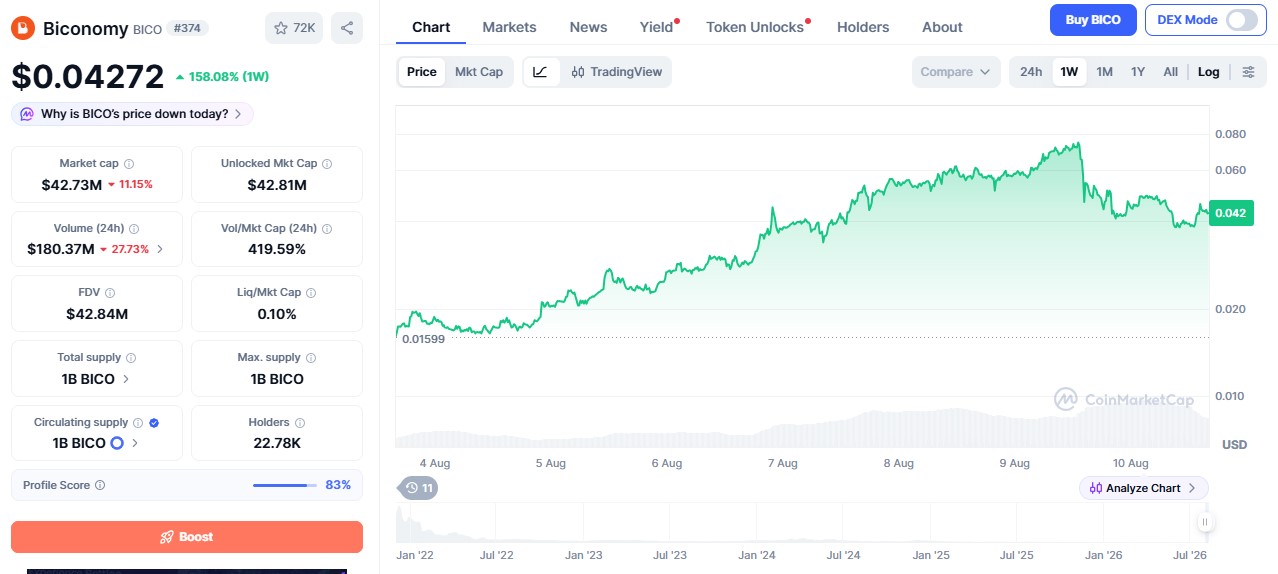This screenshot has width=1278, height=574.
Task: Click the Unlocked Mkt Cap $42.81M value
Action: click(x=277, y=185)
